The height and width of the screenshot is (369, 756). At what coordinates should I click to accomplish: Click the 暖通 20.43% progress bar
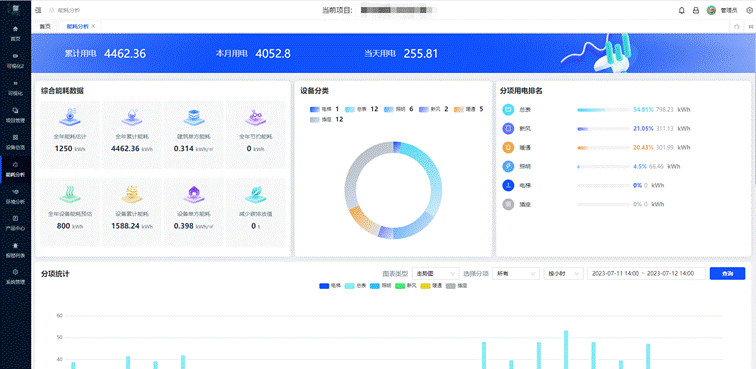[603, 148]
